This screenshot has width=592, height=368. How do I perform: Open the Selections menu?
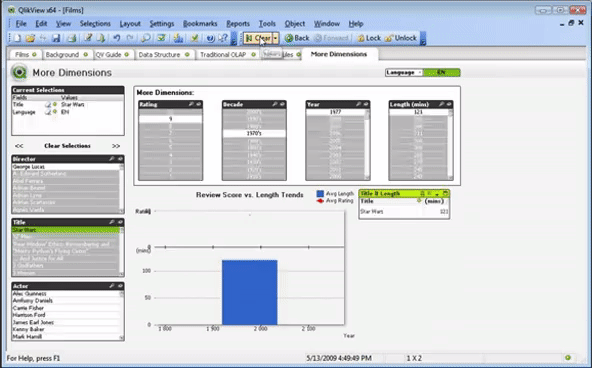(95, 23)
